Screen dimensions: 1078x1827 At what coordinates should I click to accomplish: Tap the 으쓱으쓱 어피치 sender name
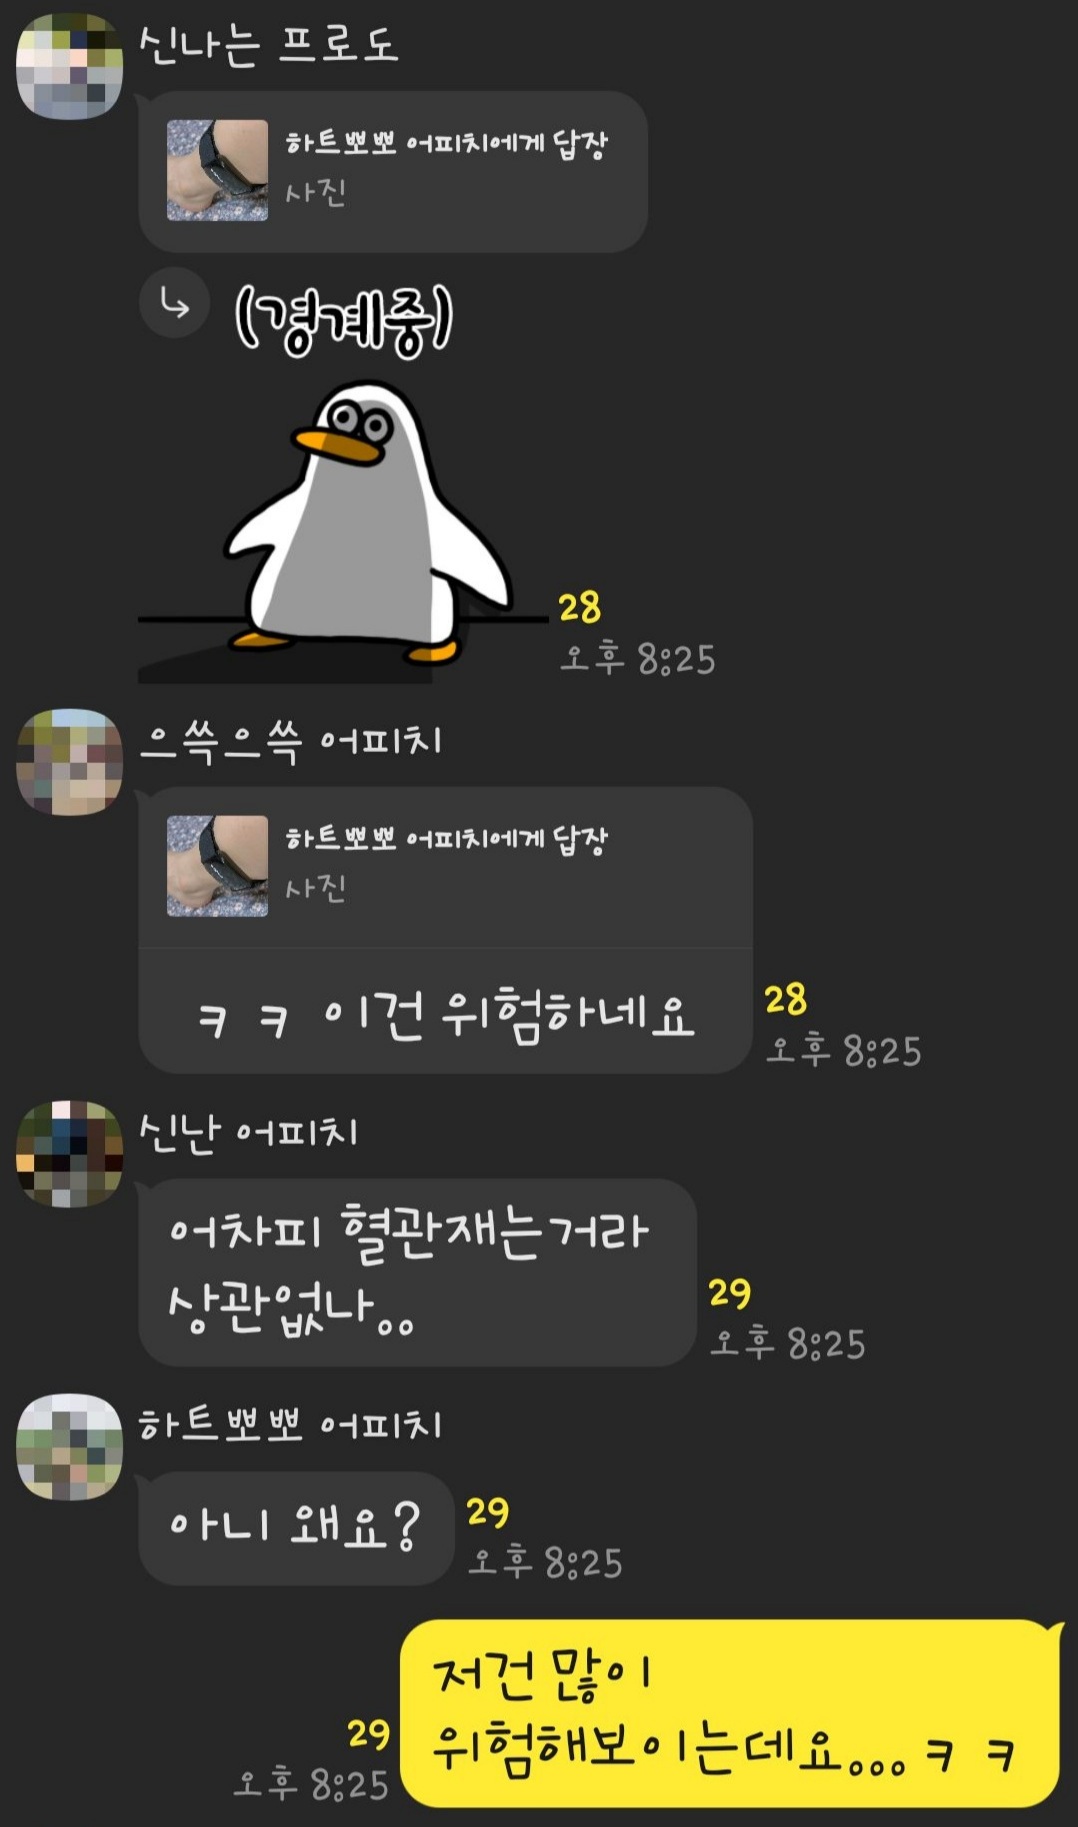[290, 741]
